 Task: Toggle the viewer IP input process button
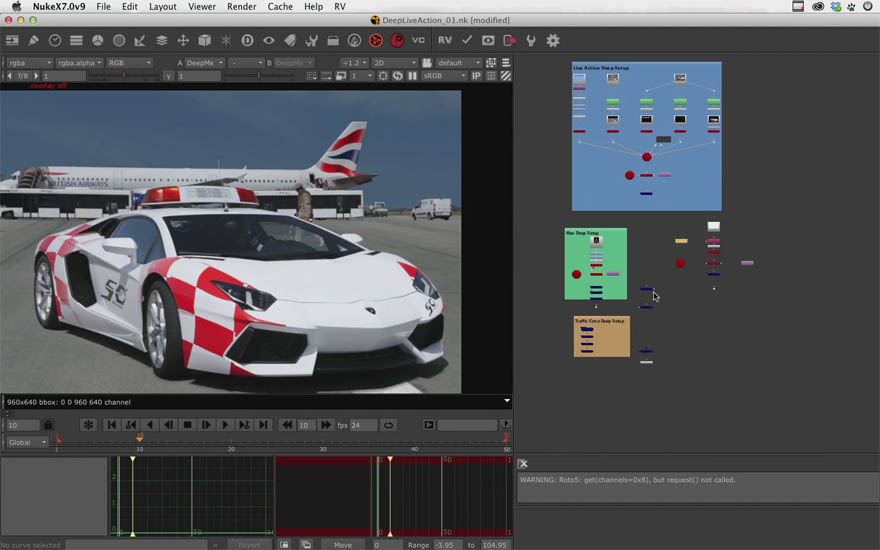click(x=476, y=76)
